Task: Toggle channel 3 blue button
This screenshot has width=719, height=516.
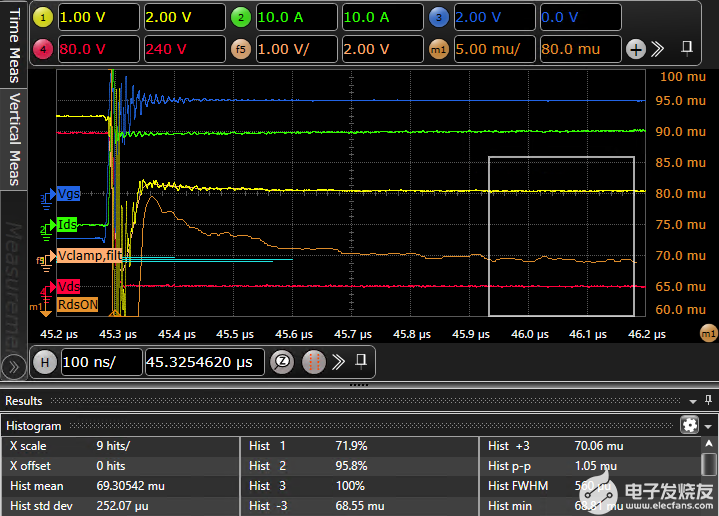Action: [438, 17]
